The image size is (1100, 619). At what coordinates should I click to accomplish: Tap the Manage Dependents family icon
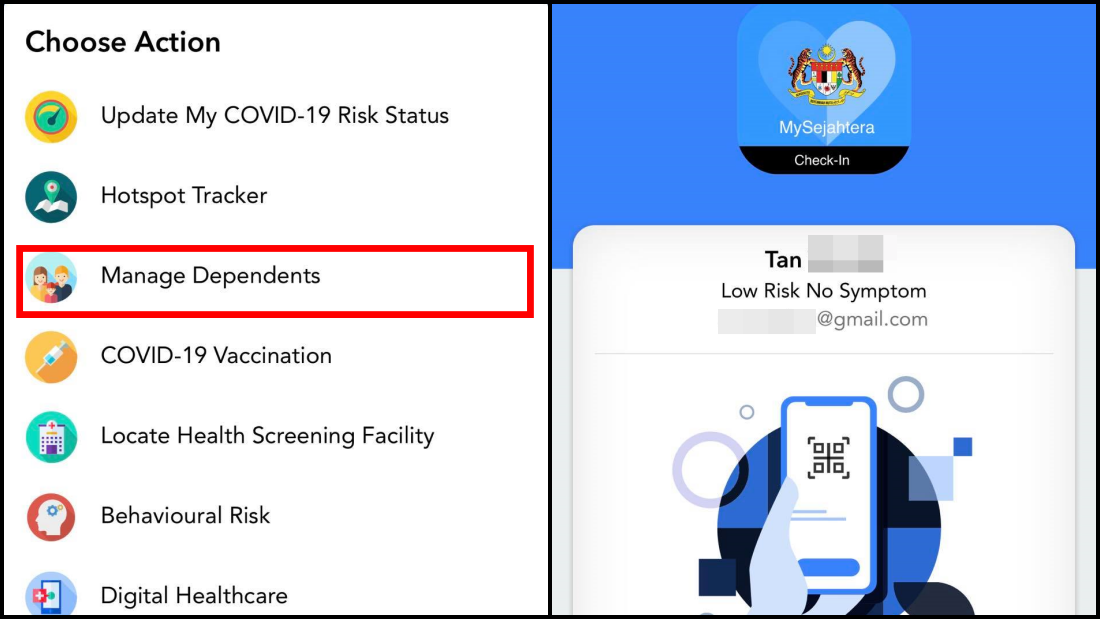coord(51,277)
